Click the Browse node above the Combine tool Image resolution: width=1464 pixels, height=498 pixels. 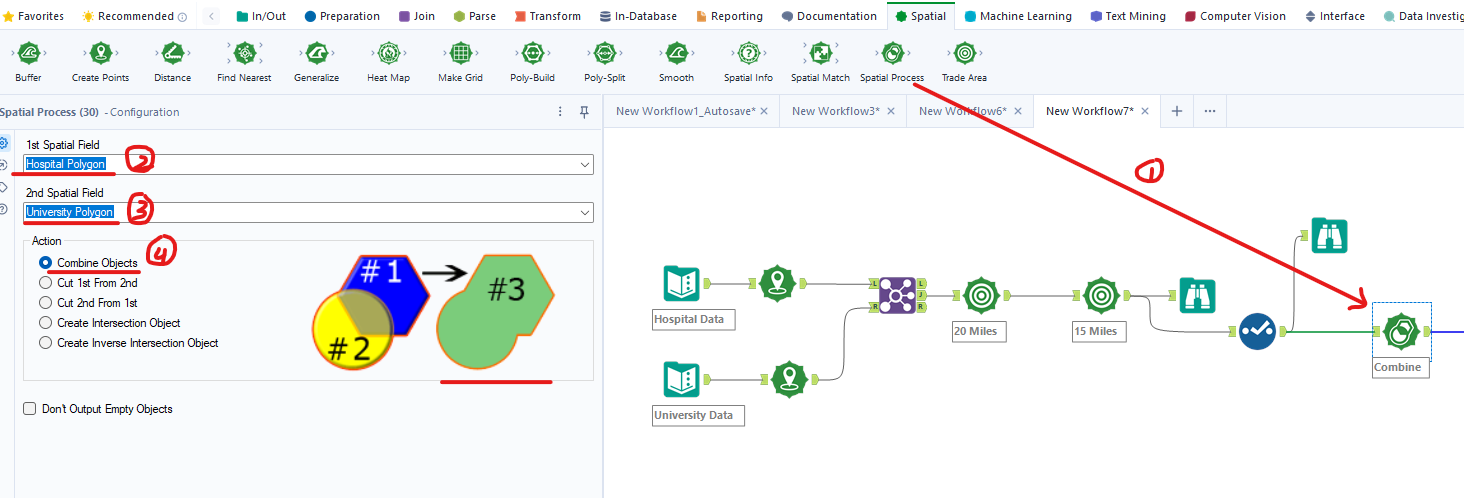coord(1329,235)
